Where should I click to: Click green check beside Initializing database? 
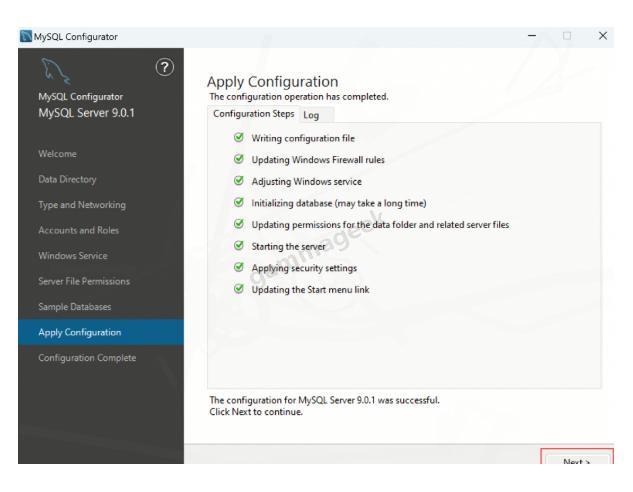pos(239,202)
